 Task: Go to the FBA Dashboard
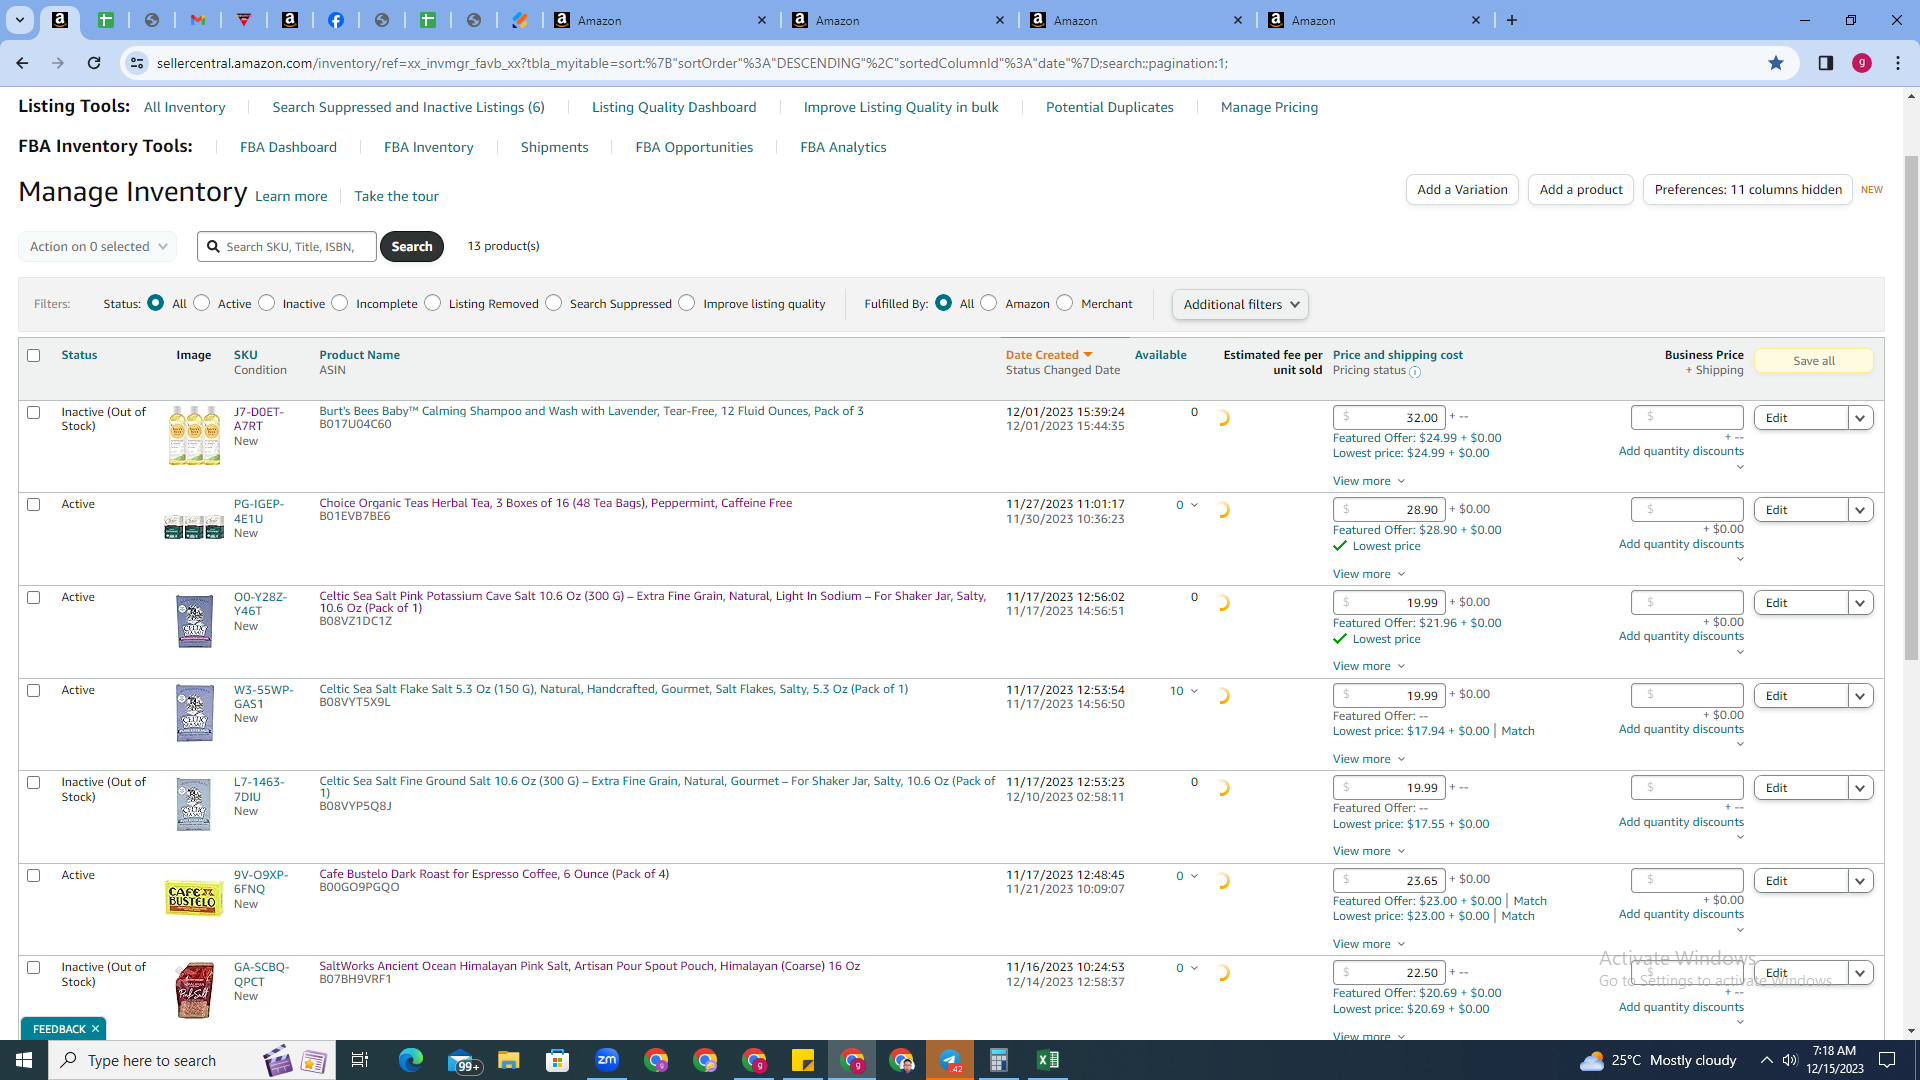pos(288,147)
